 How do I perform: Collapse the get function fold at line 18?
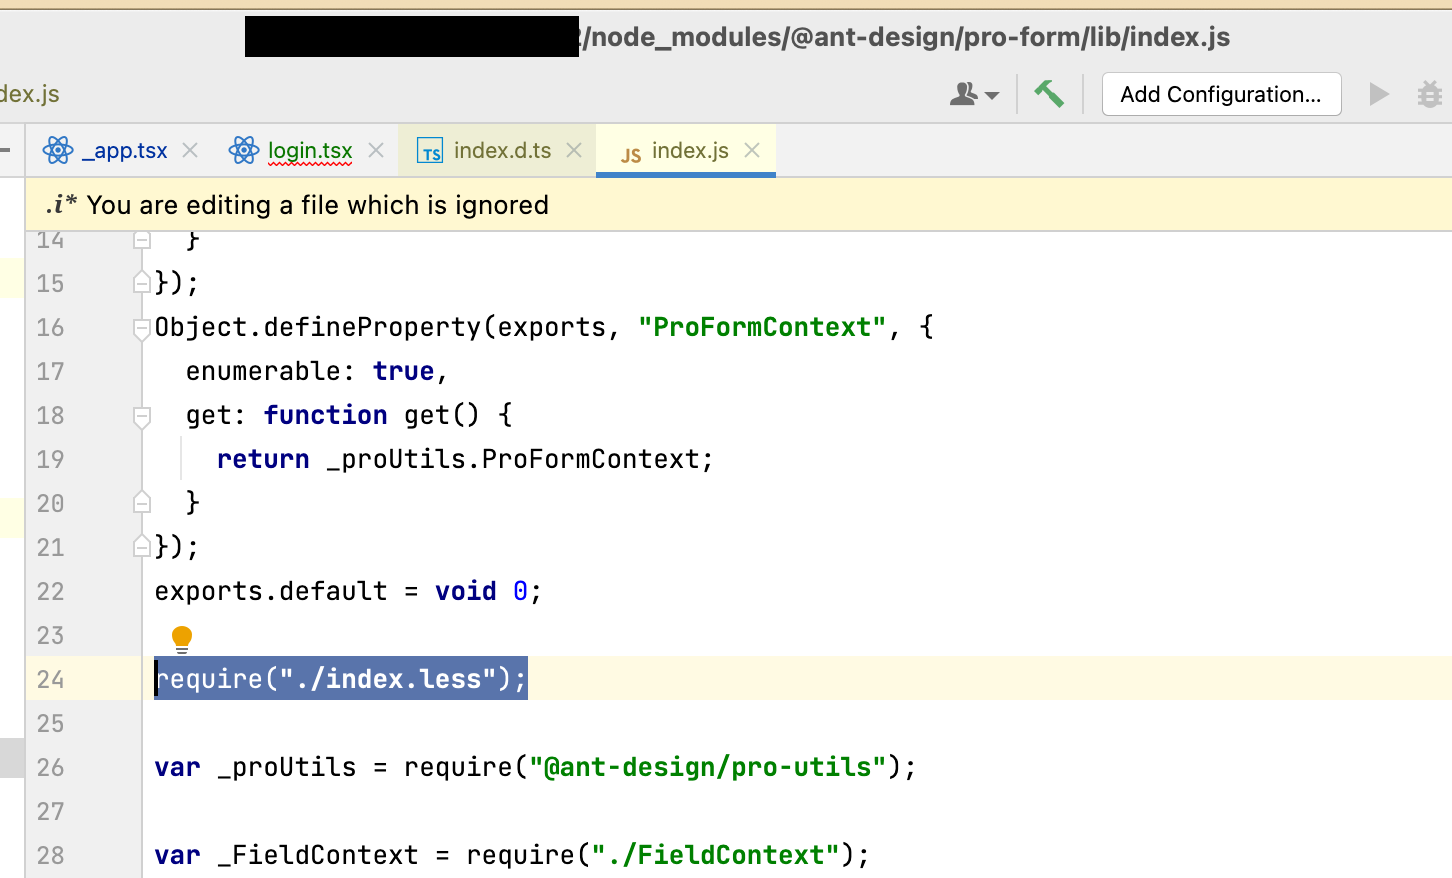142,416
